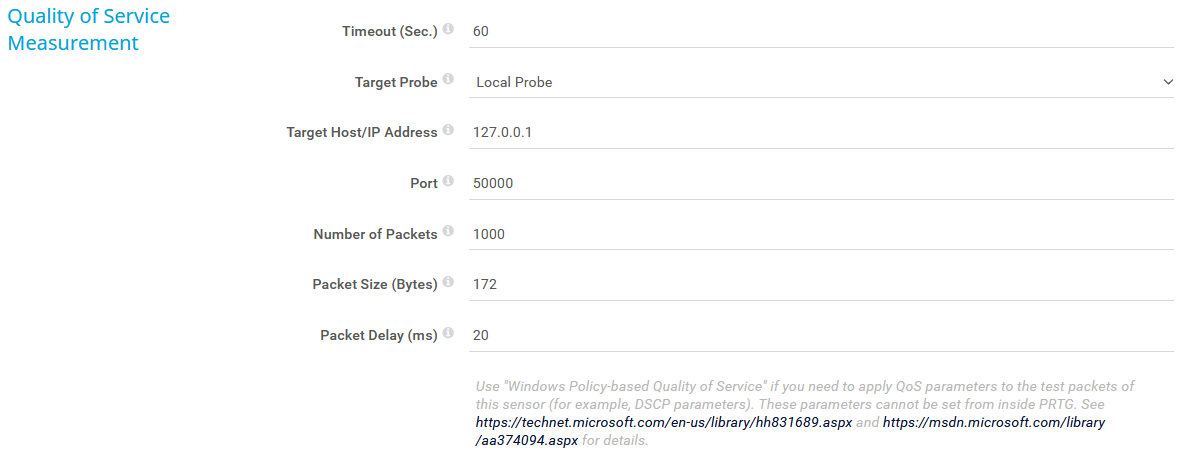
Task: Click the info icon beside Target Probe
Action: [x=448, y=81]
